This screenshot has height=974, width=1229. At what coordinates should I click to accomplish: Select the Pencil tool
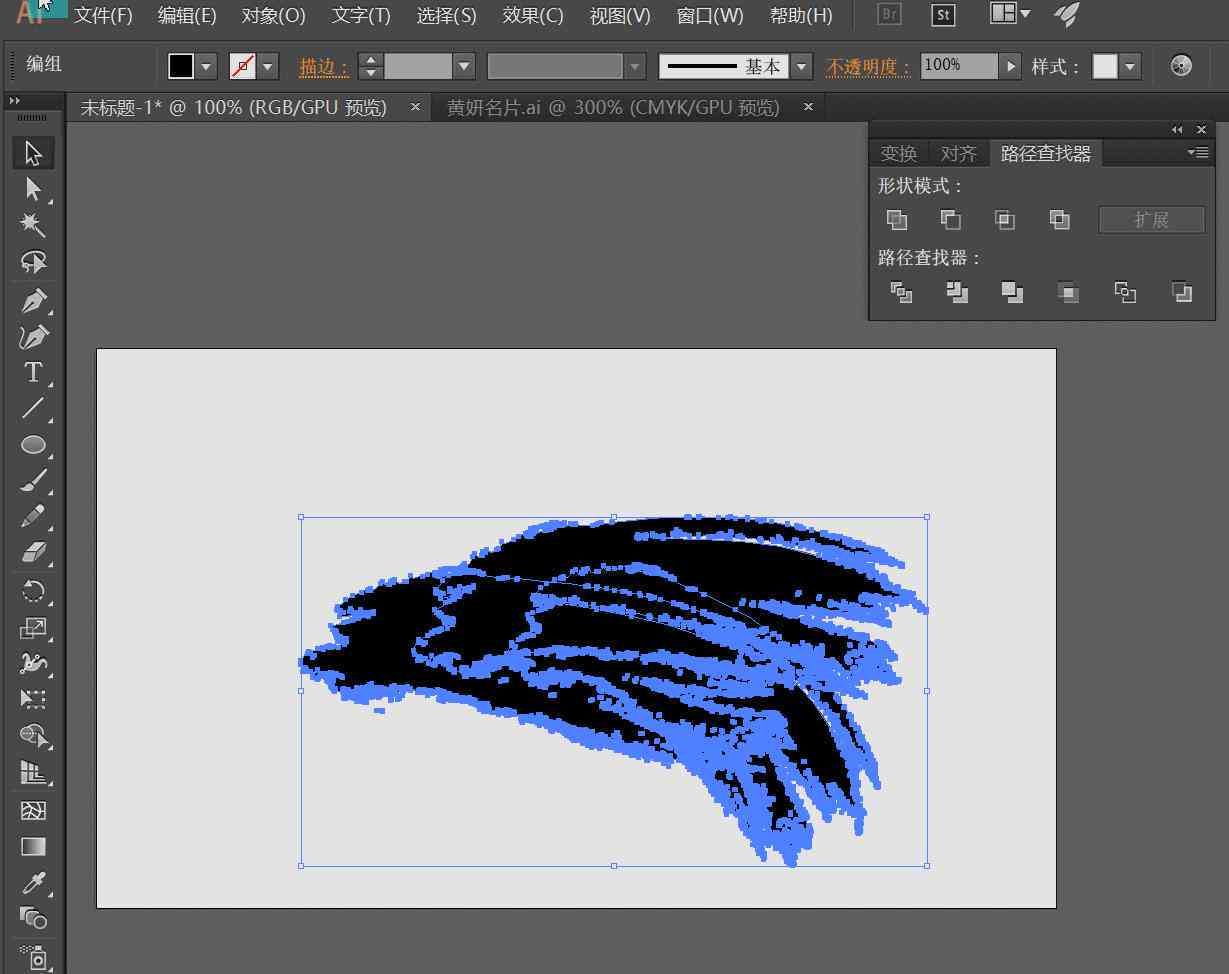[33, 517]
